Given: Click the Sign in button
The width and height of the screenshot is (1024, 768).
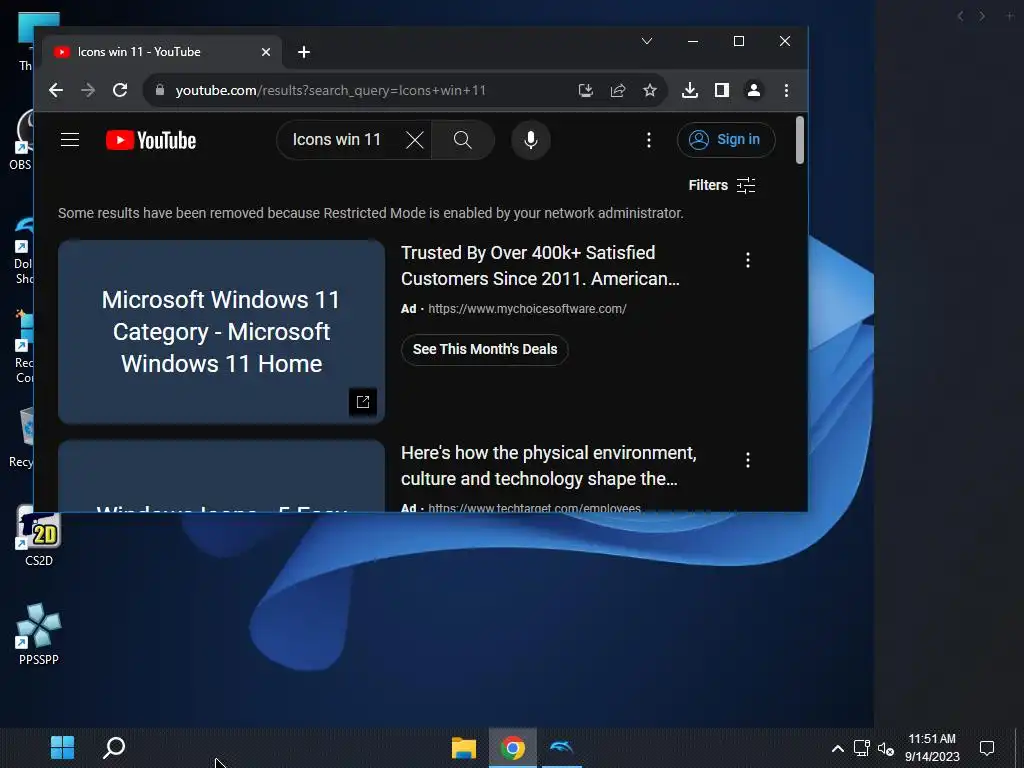Looking at the screenshot, I should pos(726,140).
